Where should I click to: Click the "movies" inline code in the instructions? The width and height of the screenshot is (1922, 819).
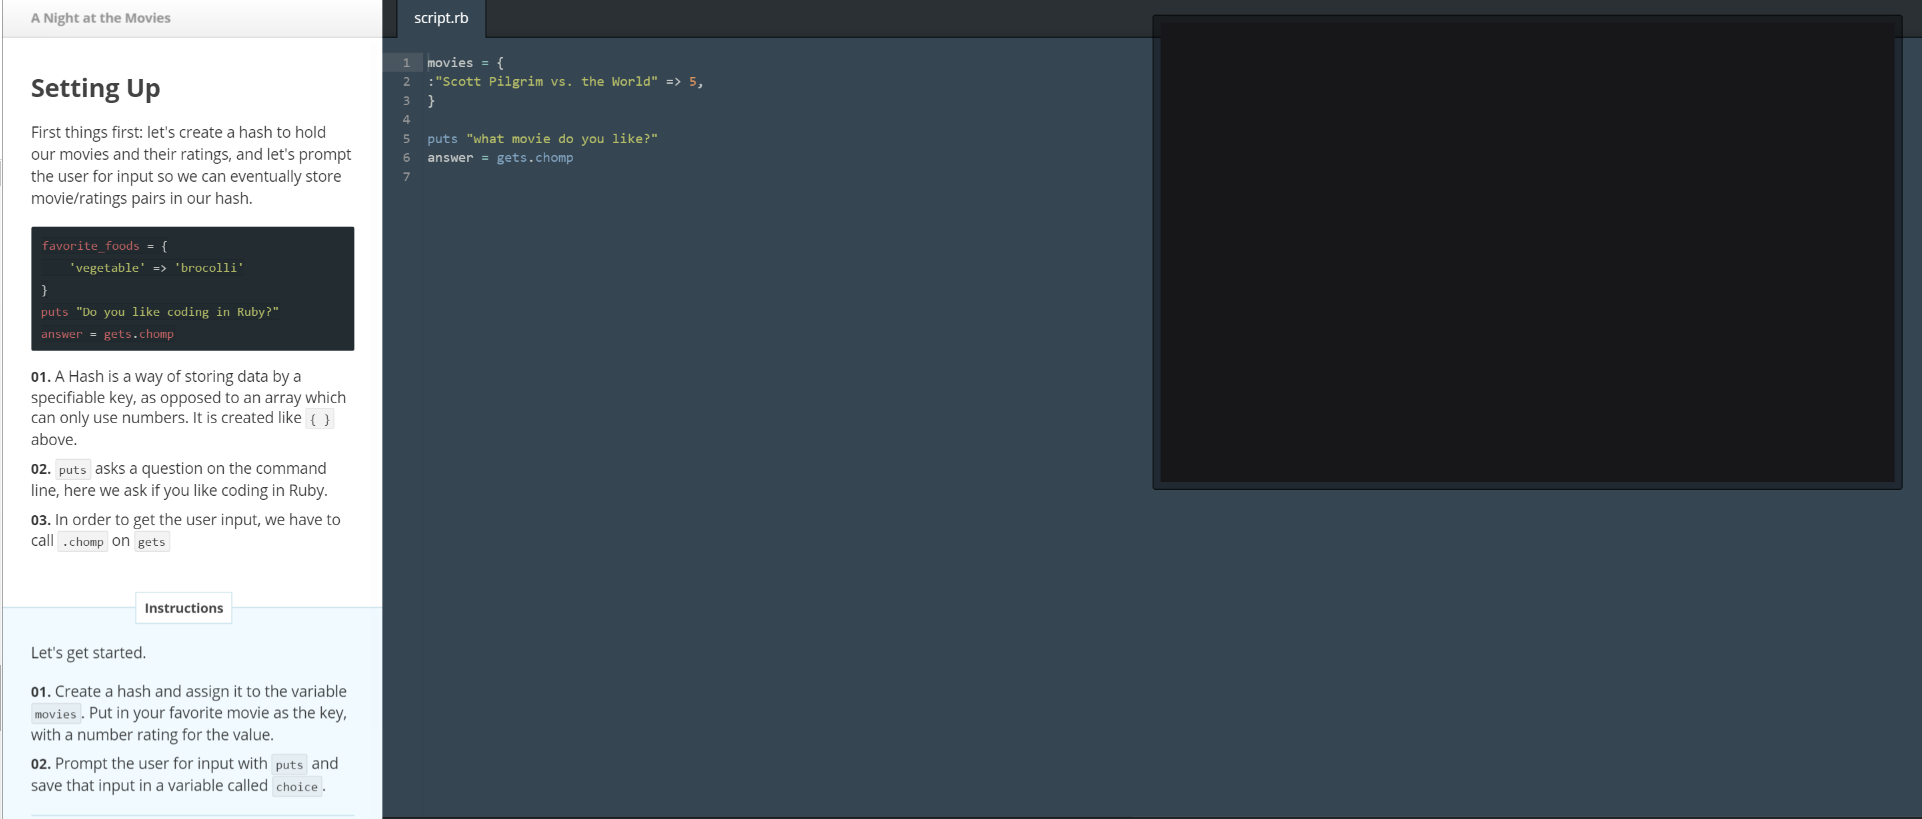click(x=55, y=714)
